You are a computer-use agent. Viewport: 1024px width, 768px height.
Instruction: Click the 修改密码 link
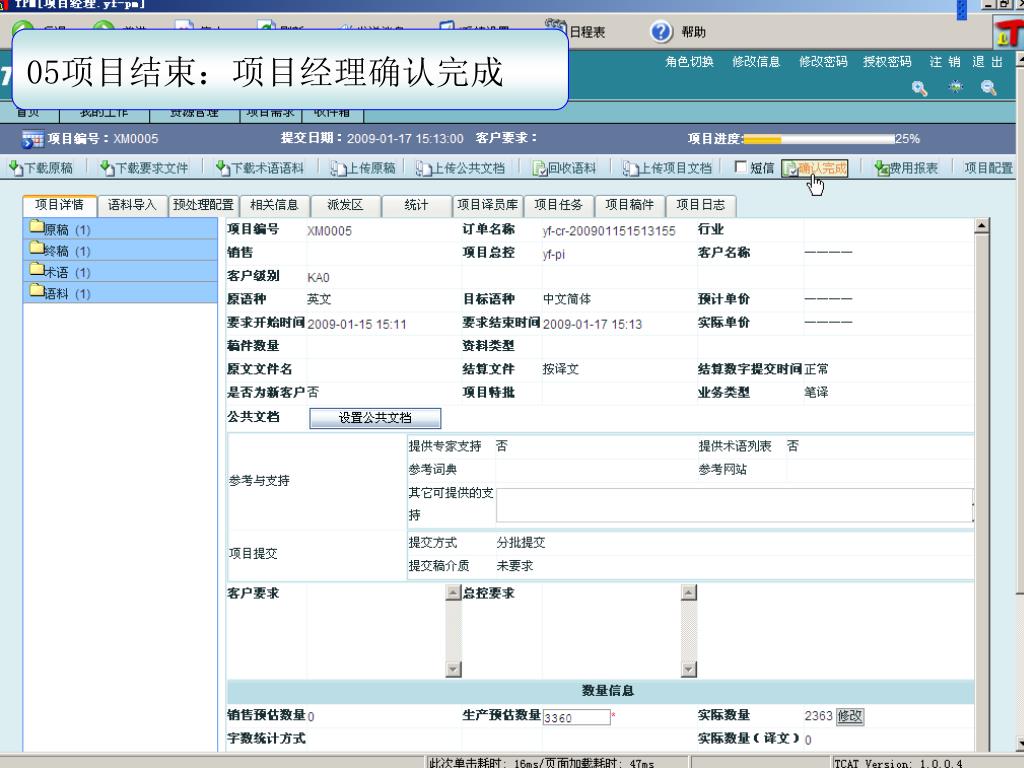point(823,62)
